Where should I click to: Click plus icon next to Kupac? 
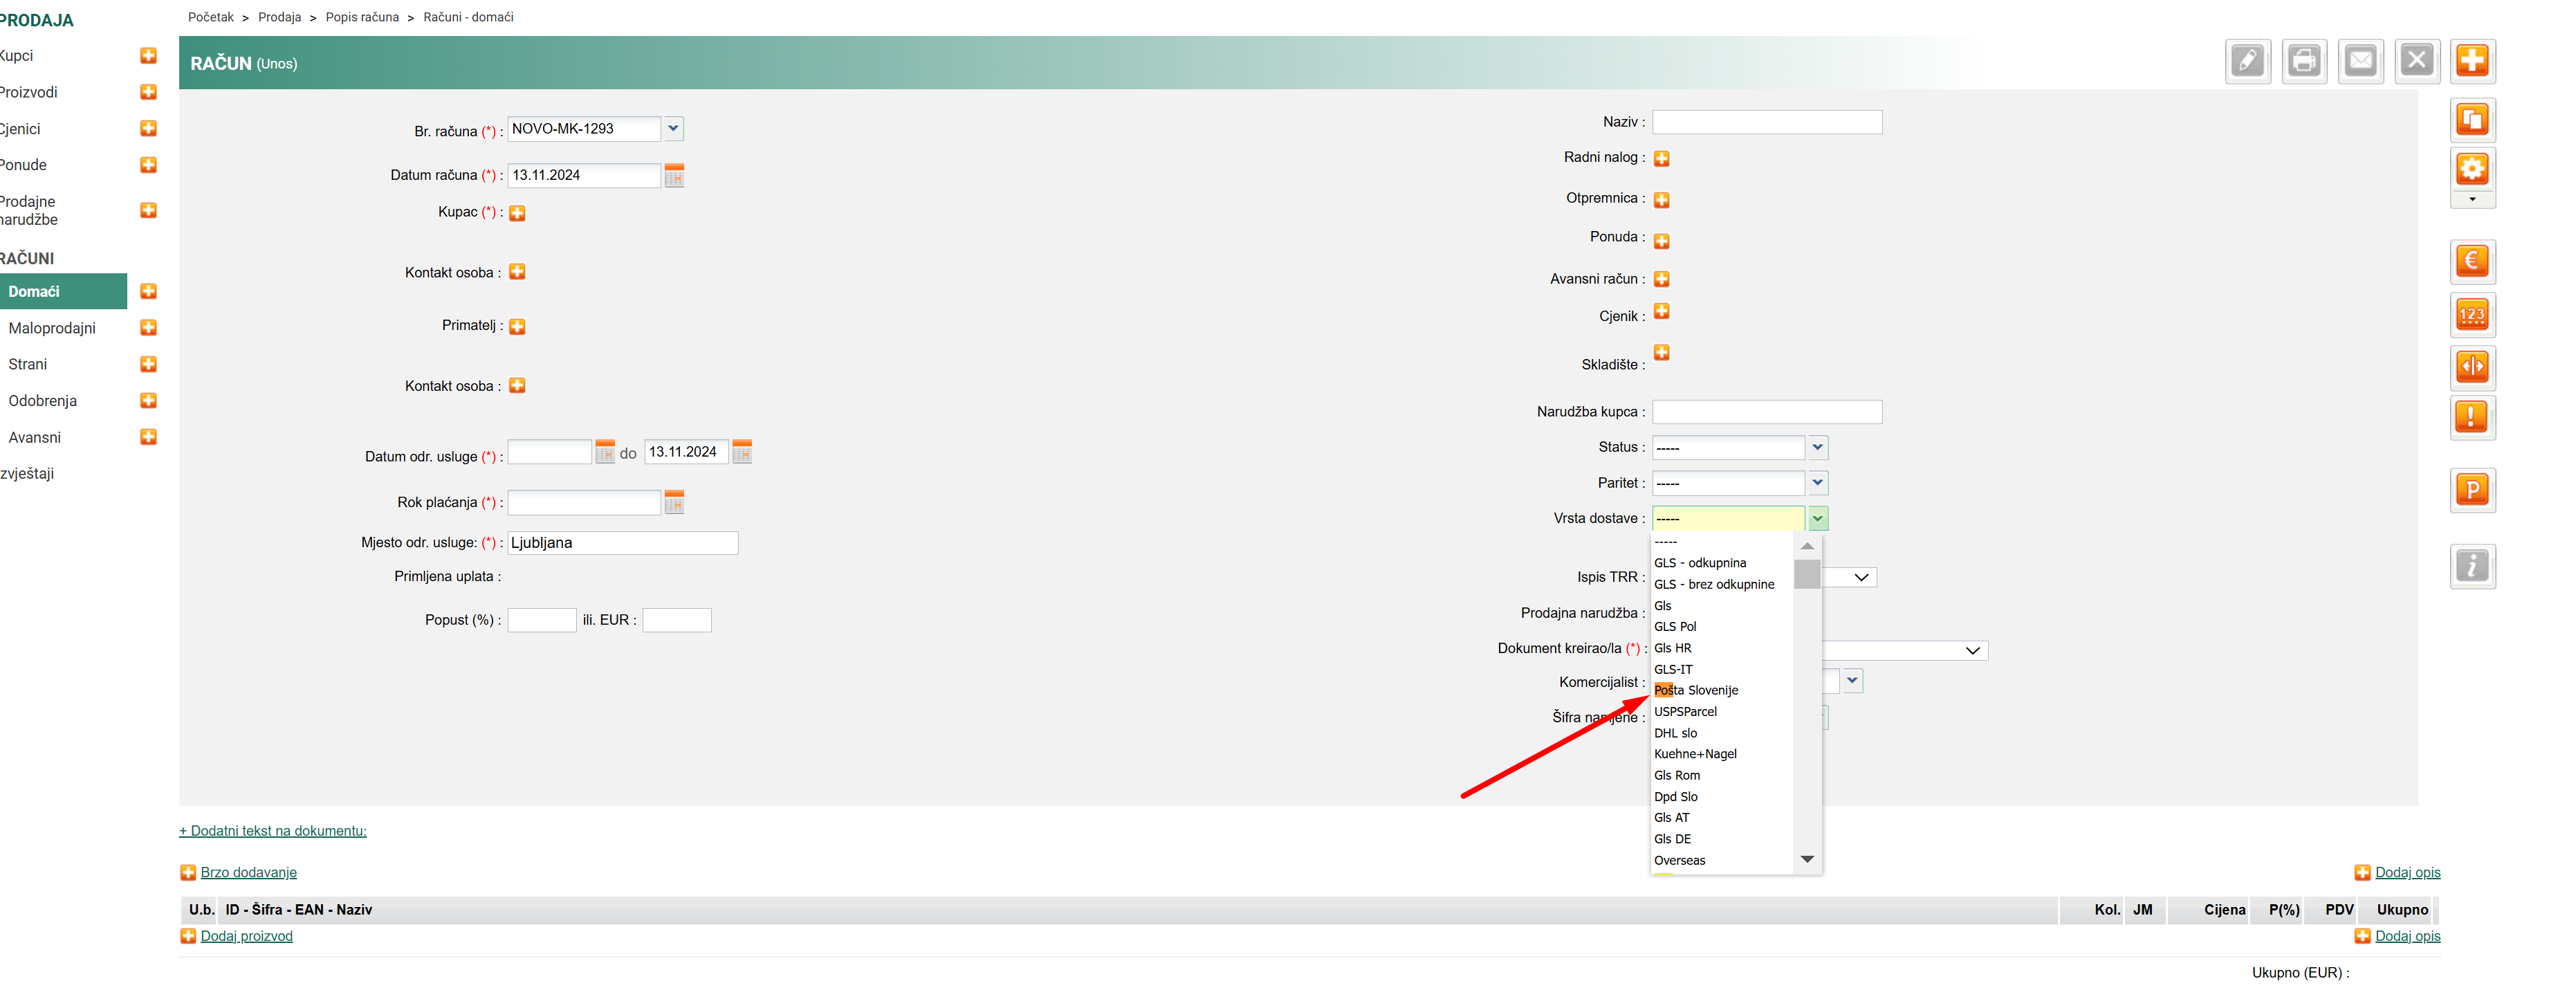point(517,213)
